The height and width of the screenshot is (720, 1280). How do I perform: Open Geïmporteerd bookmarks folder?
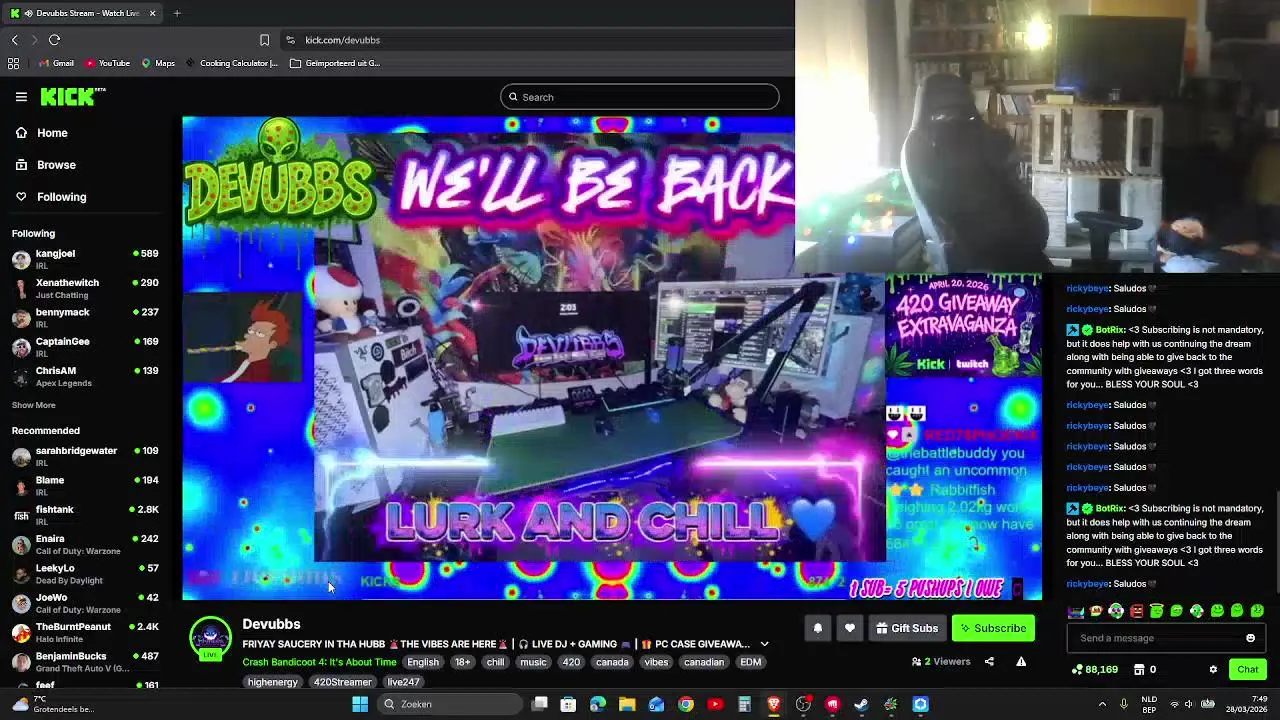coord(335,63)
